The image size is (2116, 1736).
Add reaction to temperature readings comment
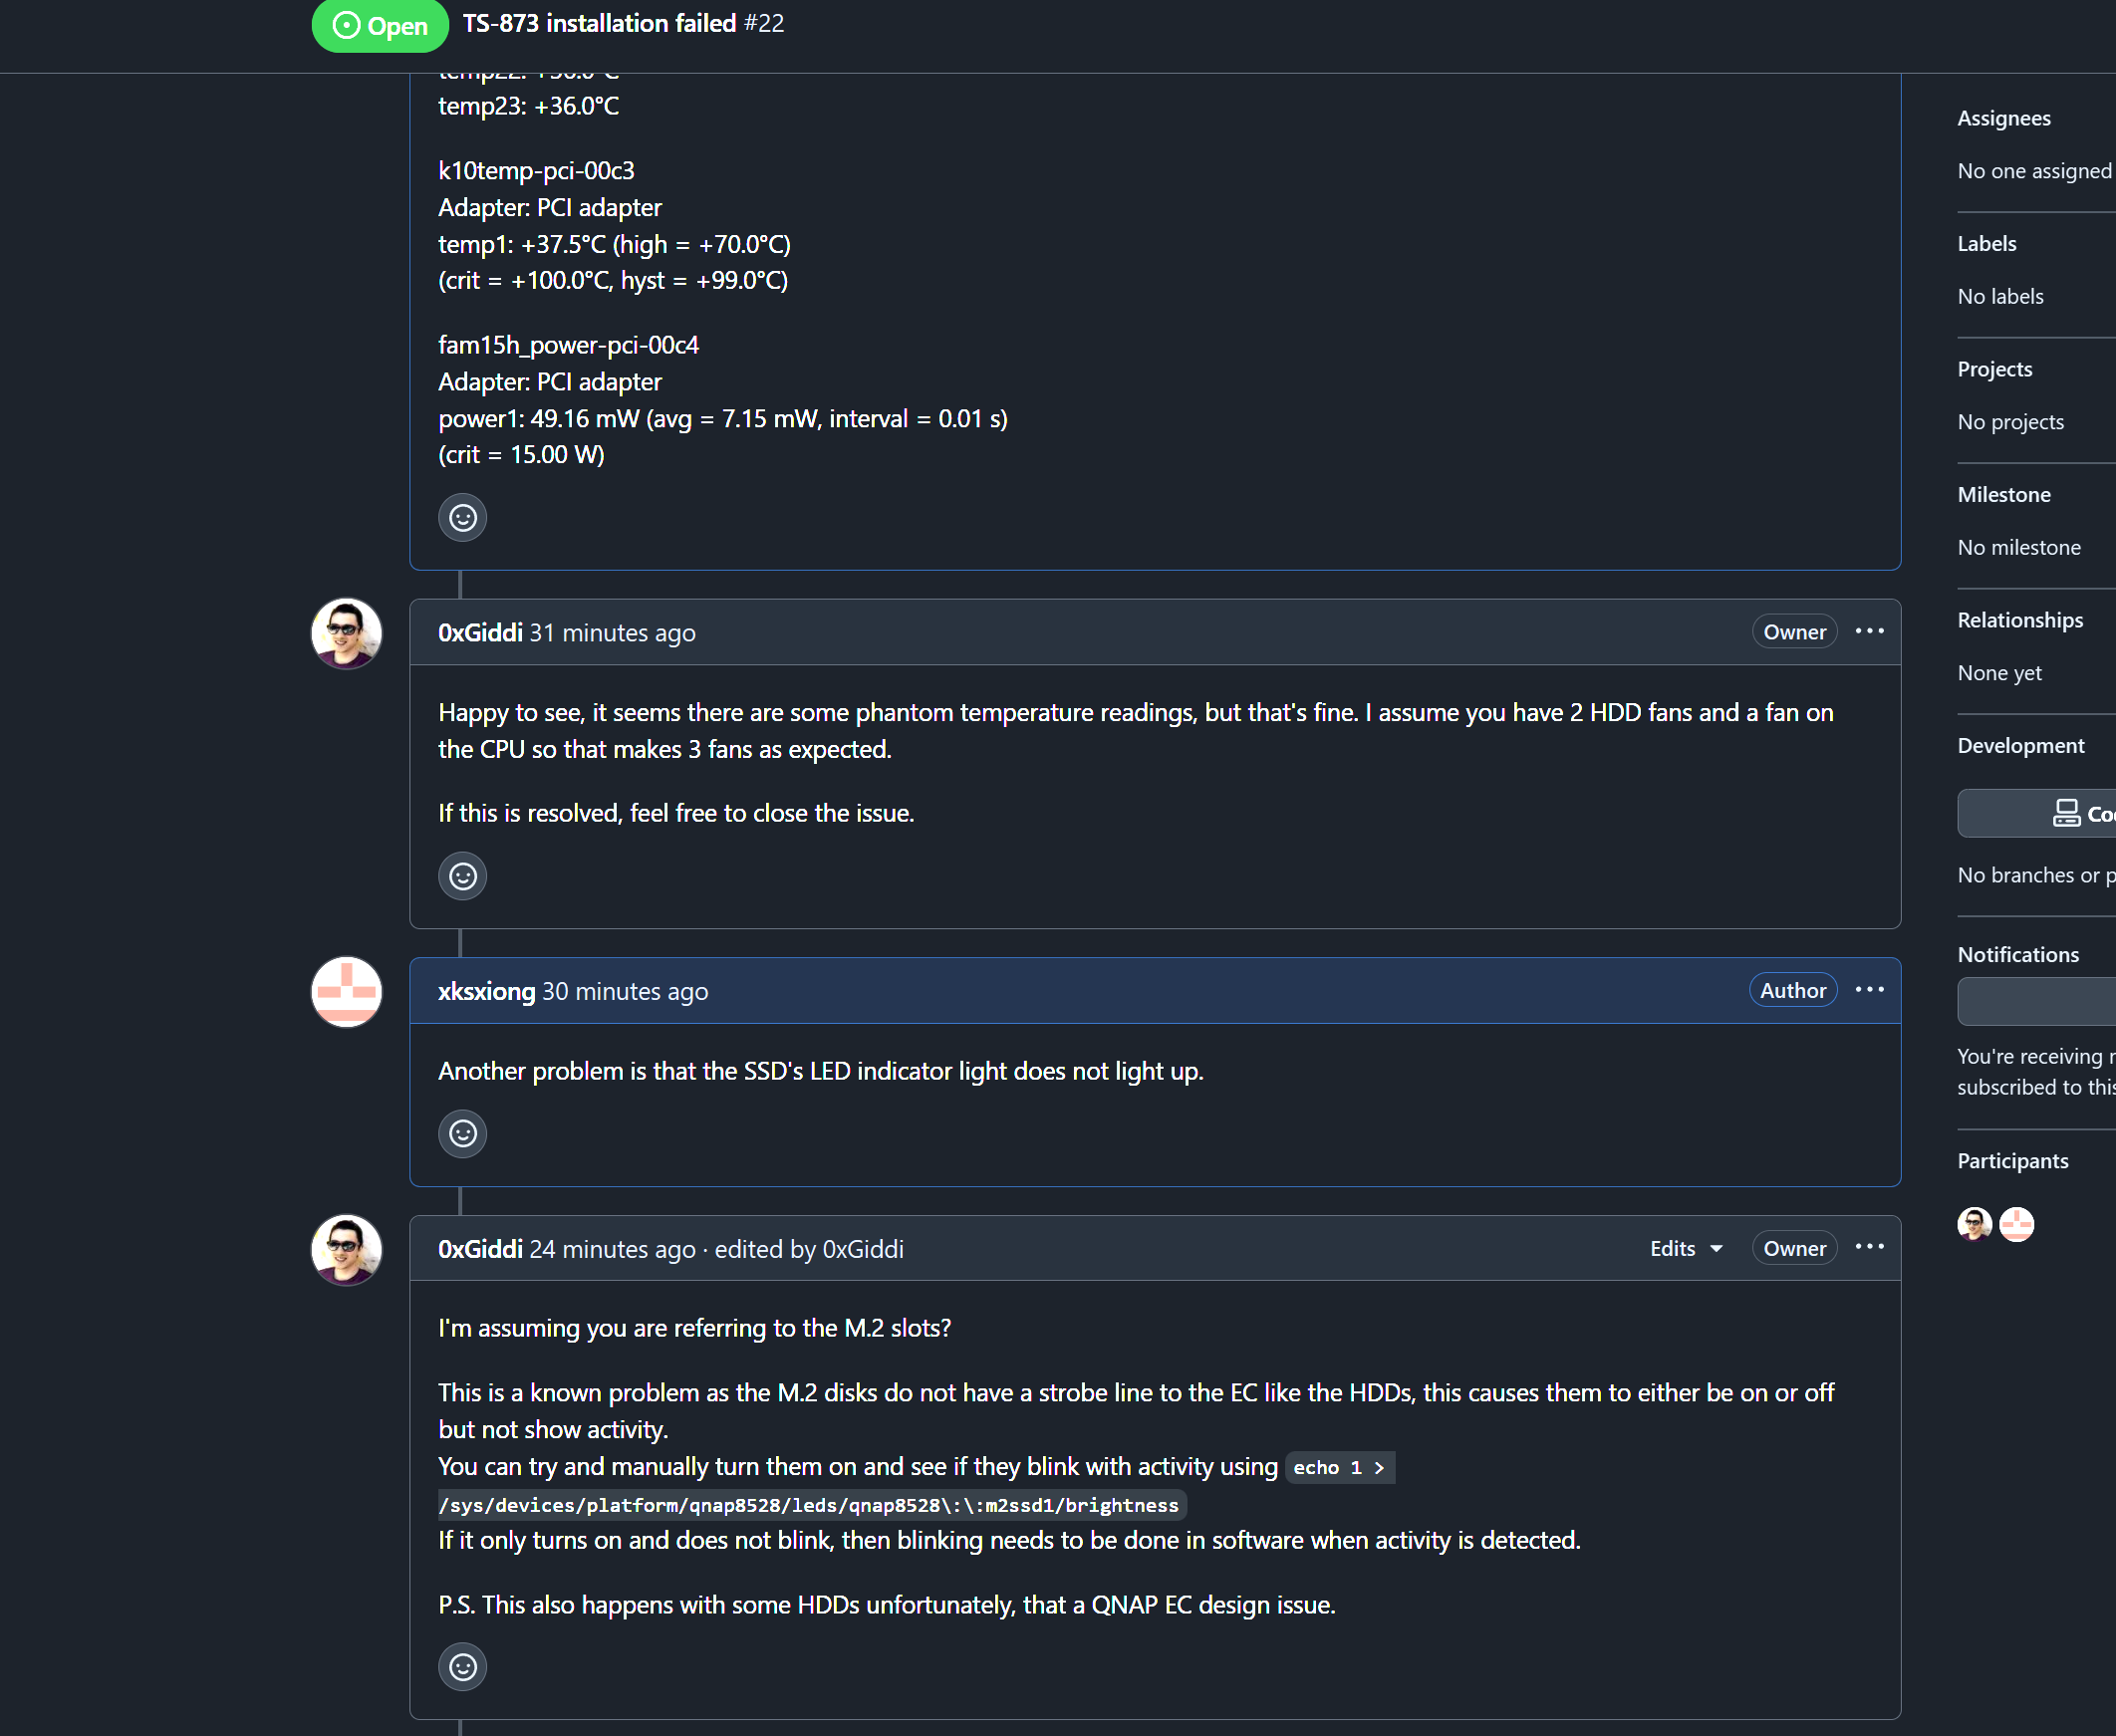(462, 518)
